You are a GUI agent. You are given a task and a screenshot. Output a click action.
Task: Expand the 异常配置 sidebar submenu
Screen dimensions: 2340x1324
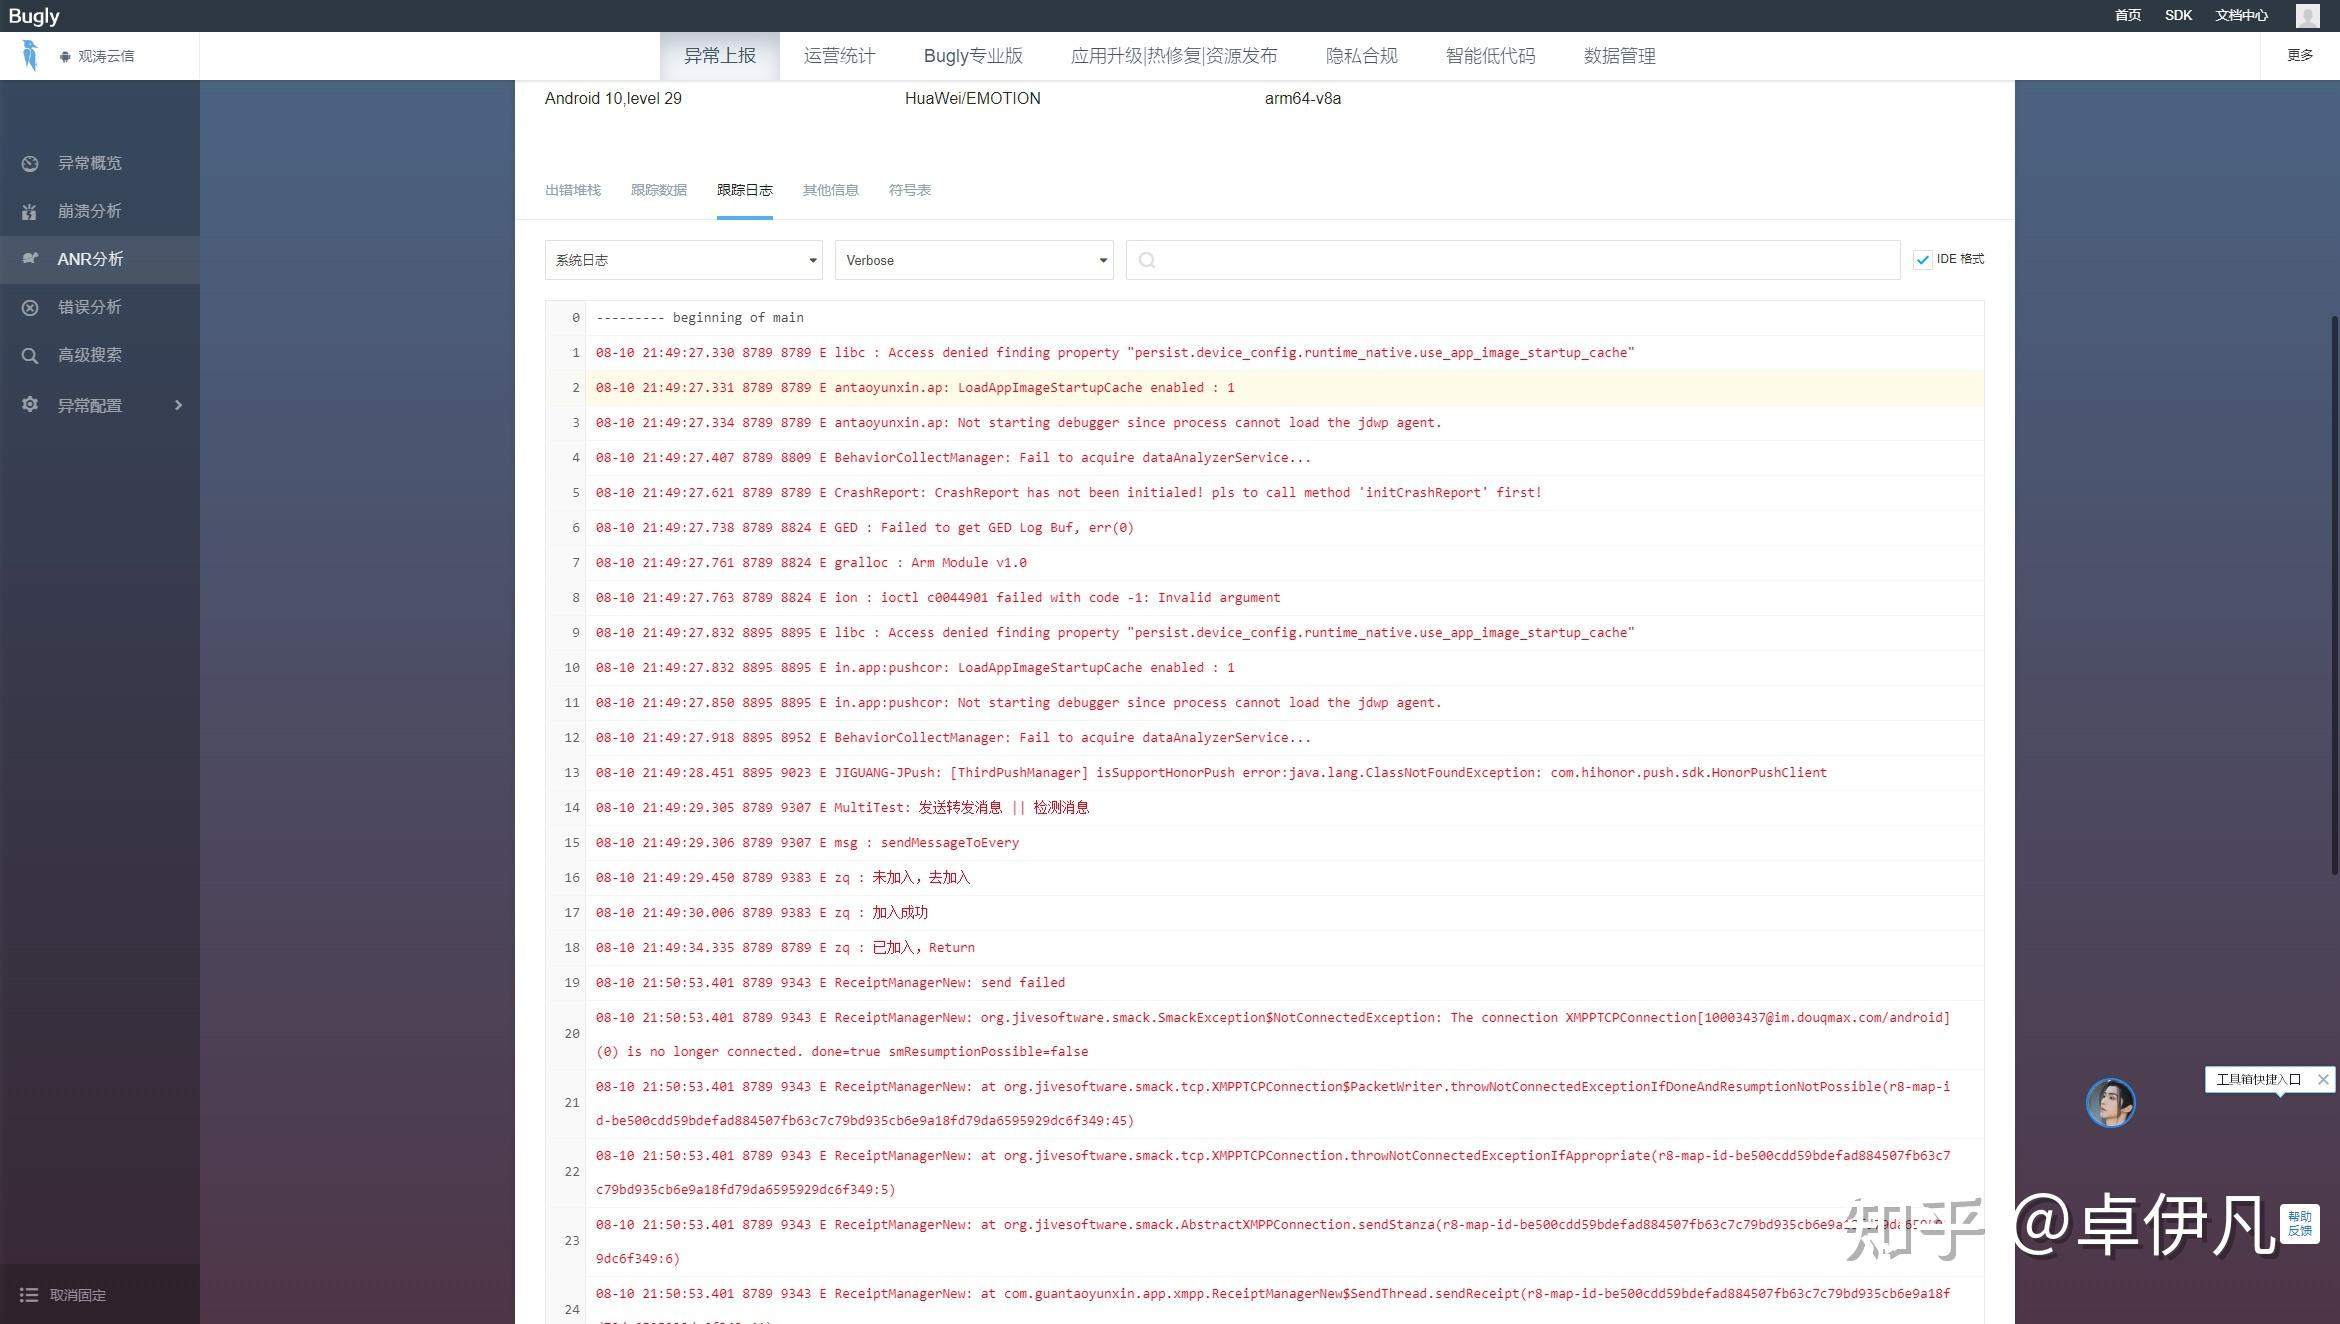(180, 405)
